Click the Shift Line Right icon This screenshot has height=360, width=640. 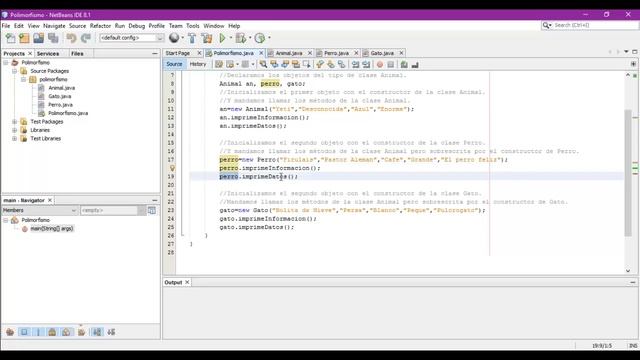coord(366,64)
